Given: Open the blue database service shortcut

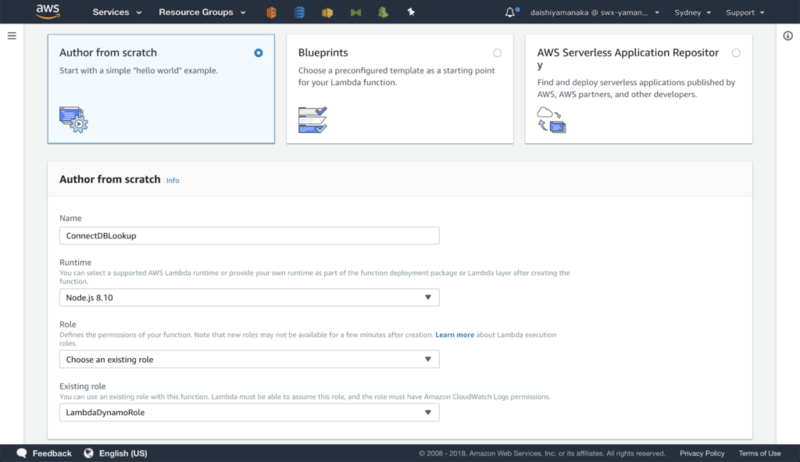Looking at the screenshot, I should pos(299,12).
